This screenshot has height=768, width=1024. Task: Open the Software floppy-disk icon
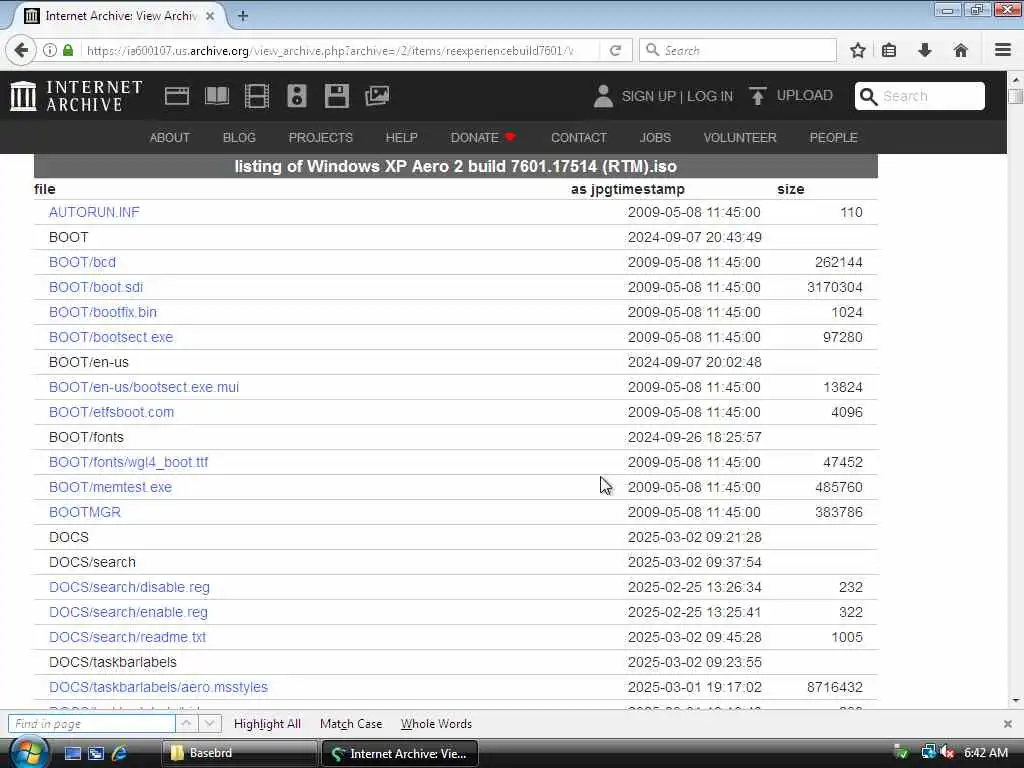pos(336,96)
